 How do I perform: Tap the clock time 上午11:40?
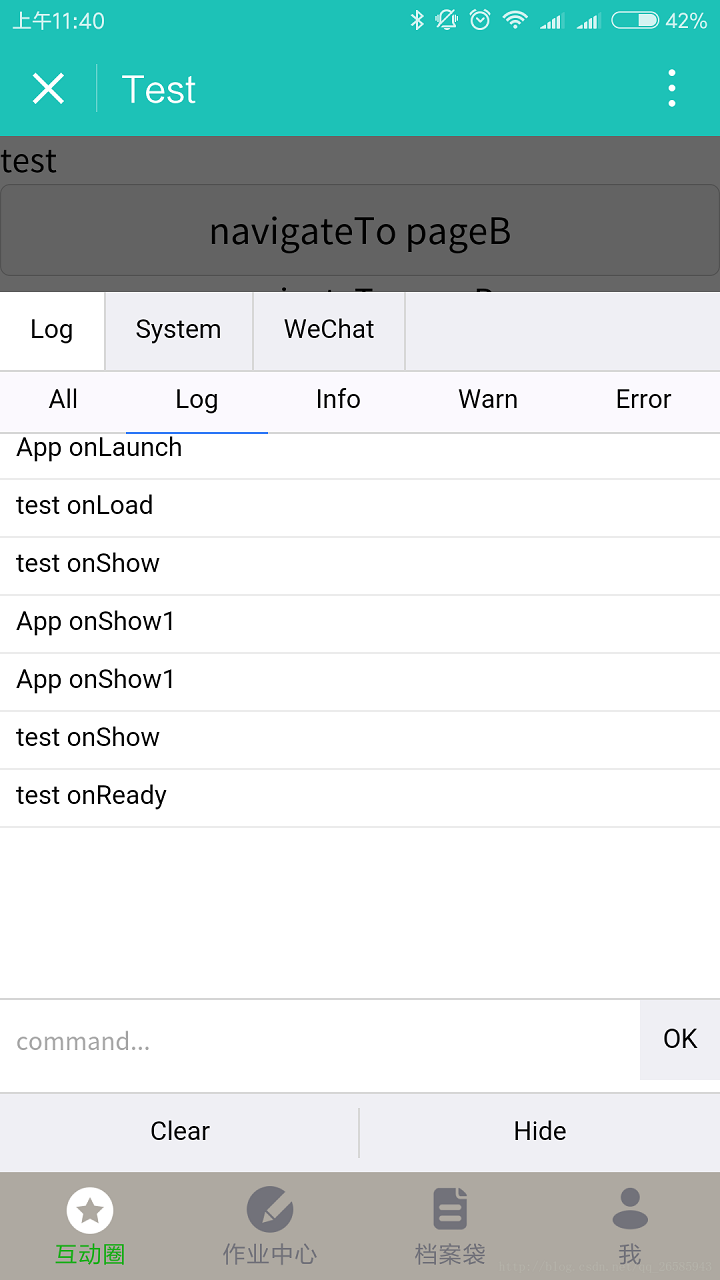click(58, 20)
